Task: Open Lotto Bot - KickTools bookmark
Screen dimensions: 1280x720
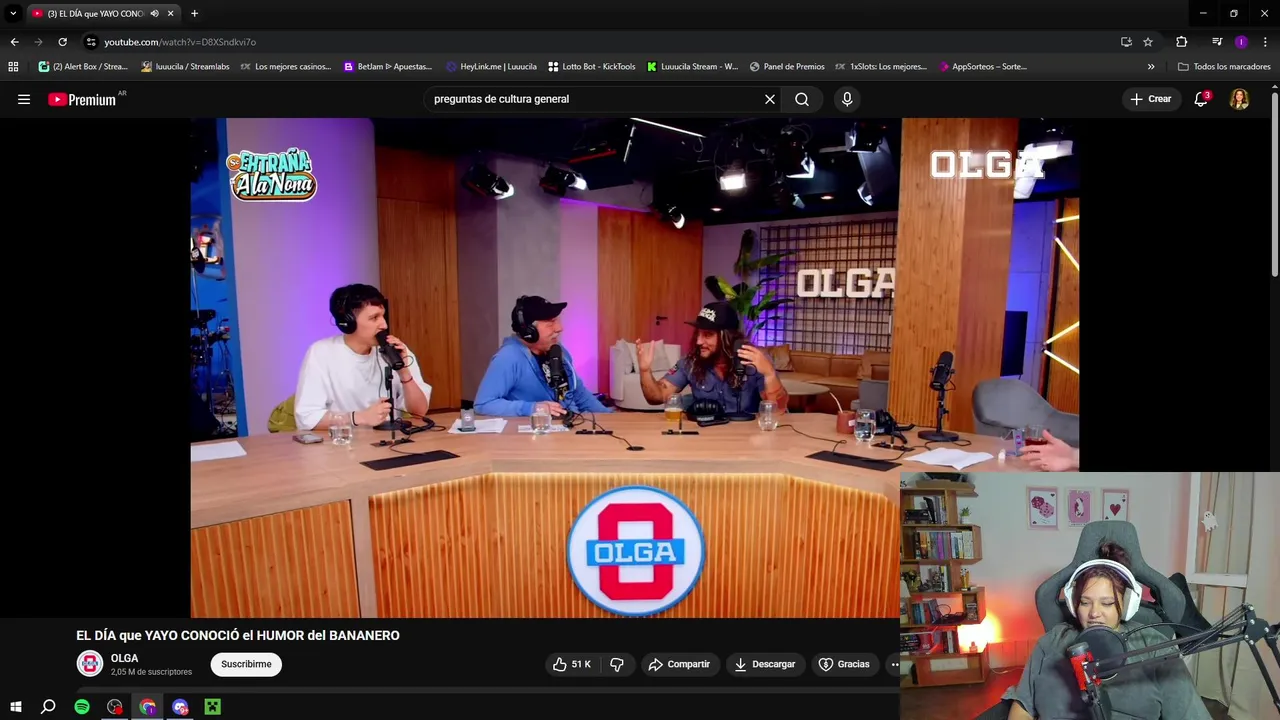Action: [592, 67]
